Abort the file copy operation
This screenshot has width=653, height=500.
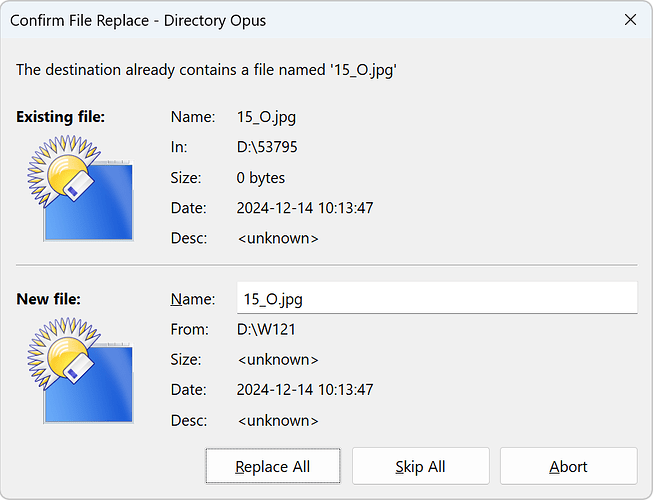568,466
